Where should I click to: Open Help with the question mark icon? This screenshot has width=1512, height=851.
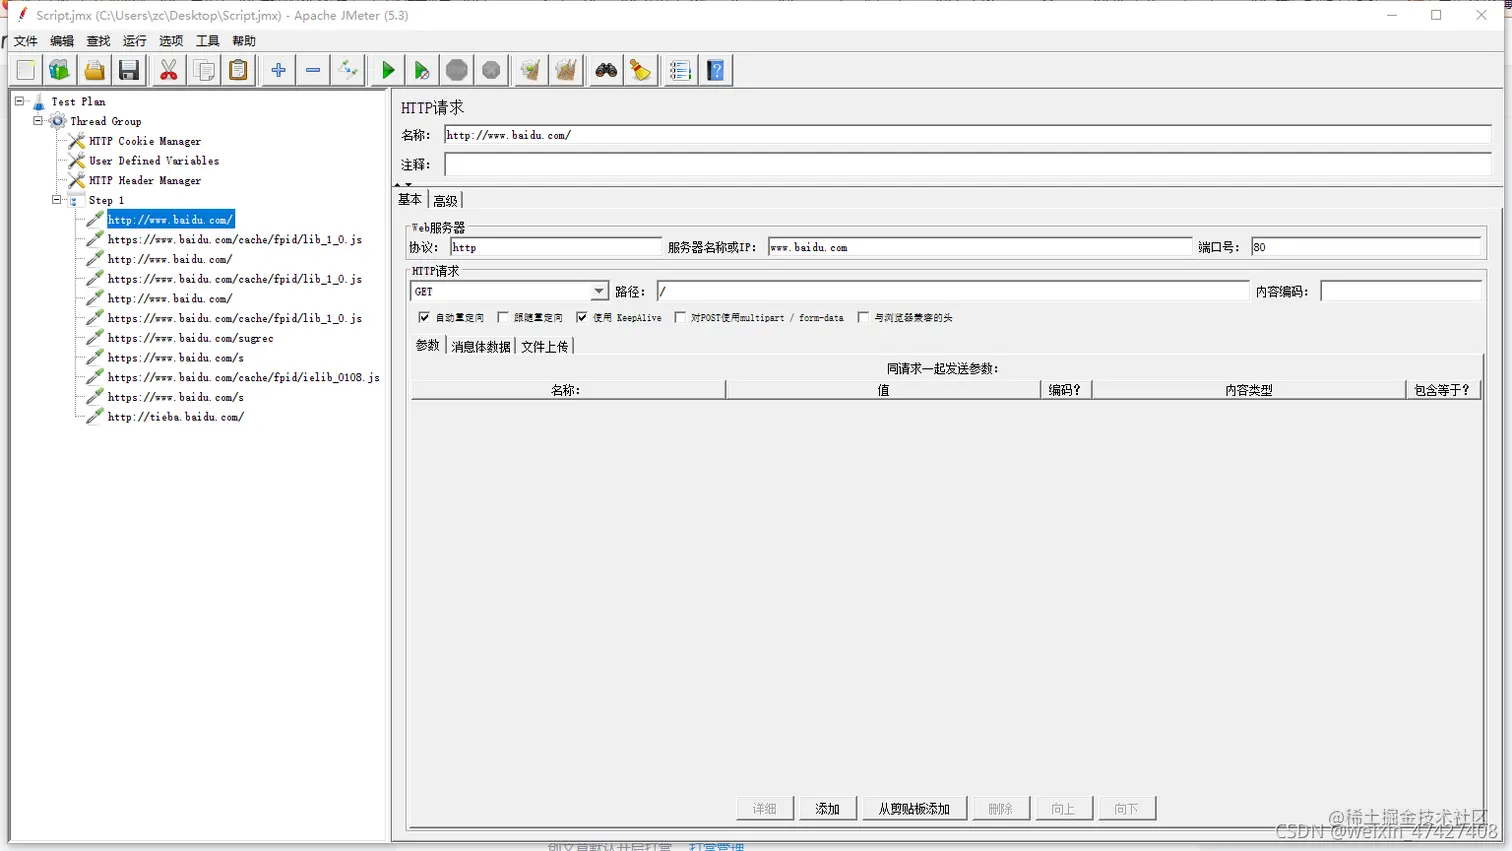716,70
